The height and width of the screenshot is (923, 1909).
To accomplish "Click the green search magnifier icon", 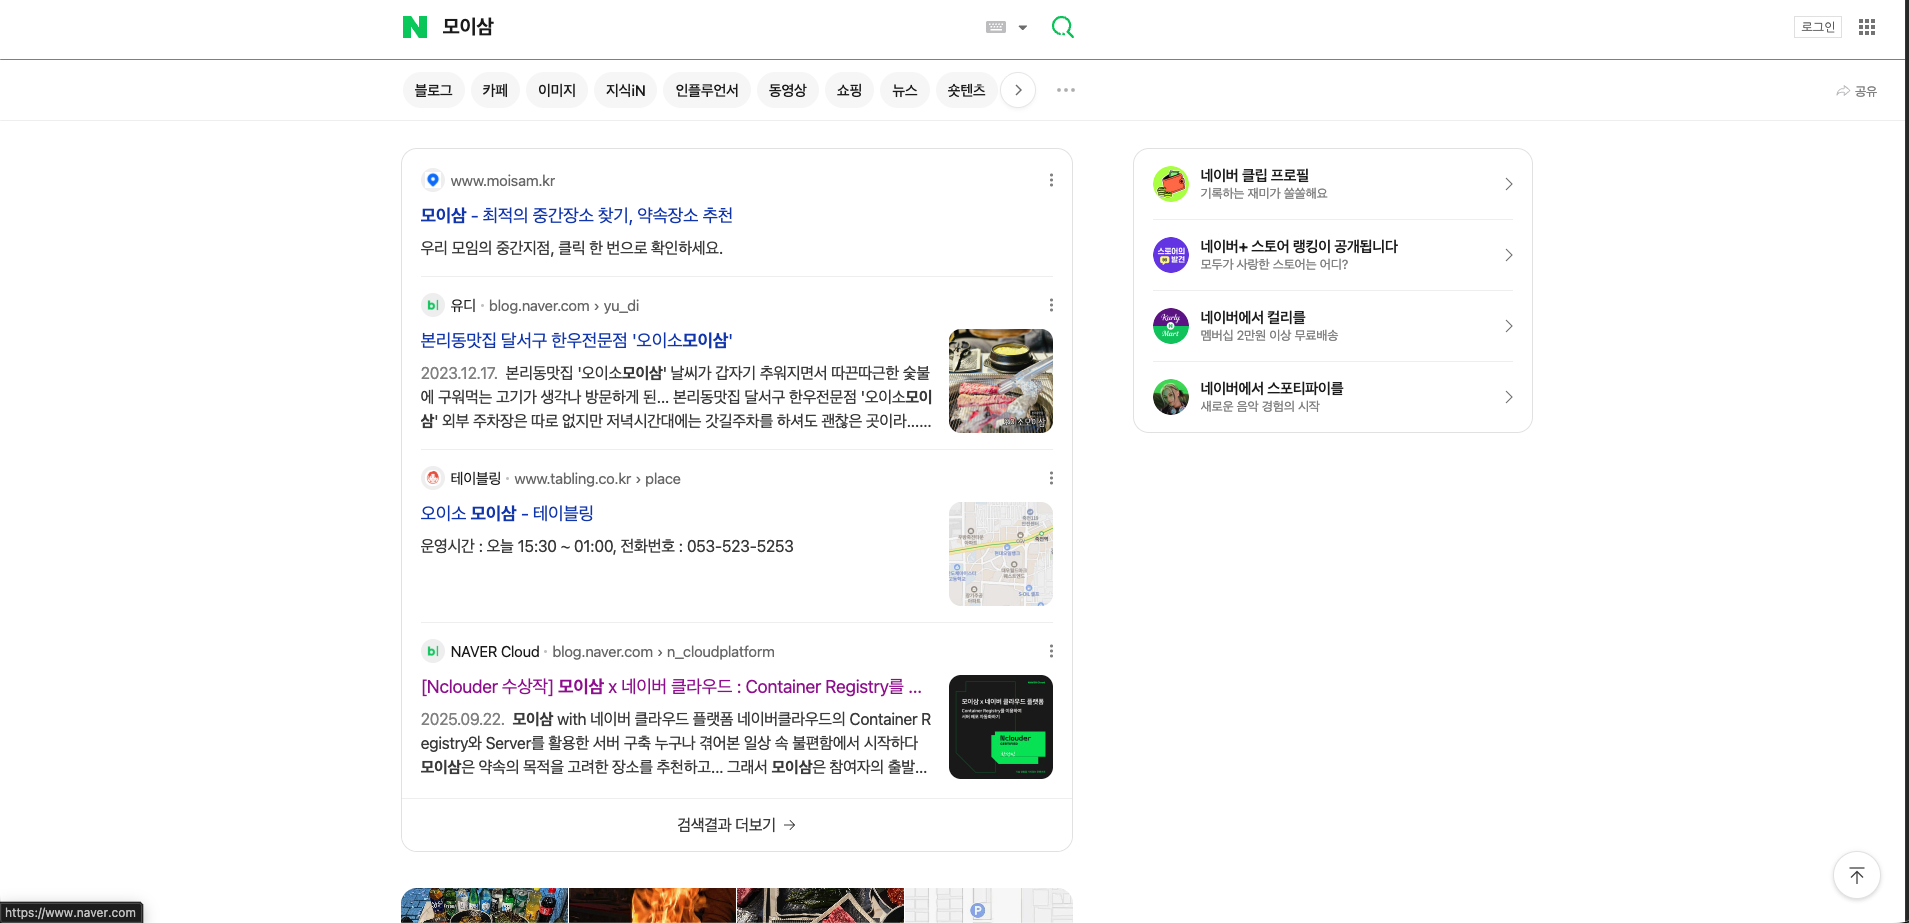I will 1062,27.
